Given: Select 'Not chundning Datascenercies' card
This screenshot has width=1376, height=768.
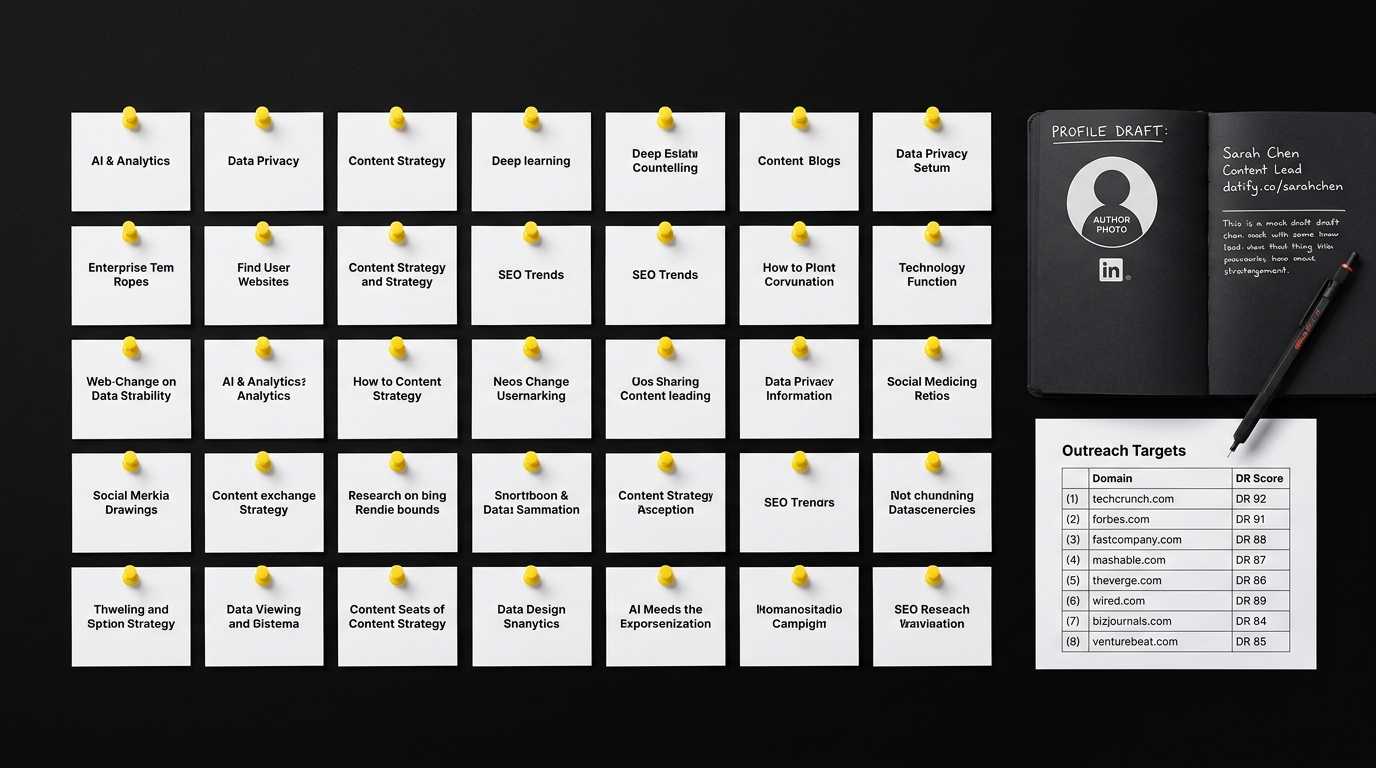Looking at the screenshot, I should (932, 503).
